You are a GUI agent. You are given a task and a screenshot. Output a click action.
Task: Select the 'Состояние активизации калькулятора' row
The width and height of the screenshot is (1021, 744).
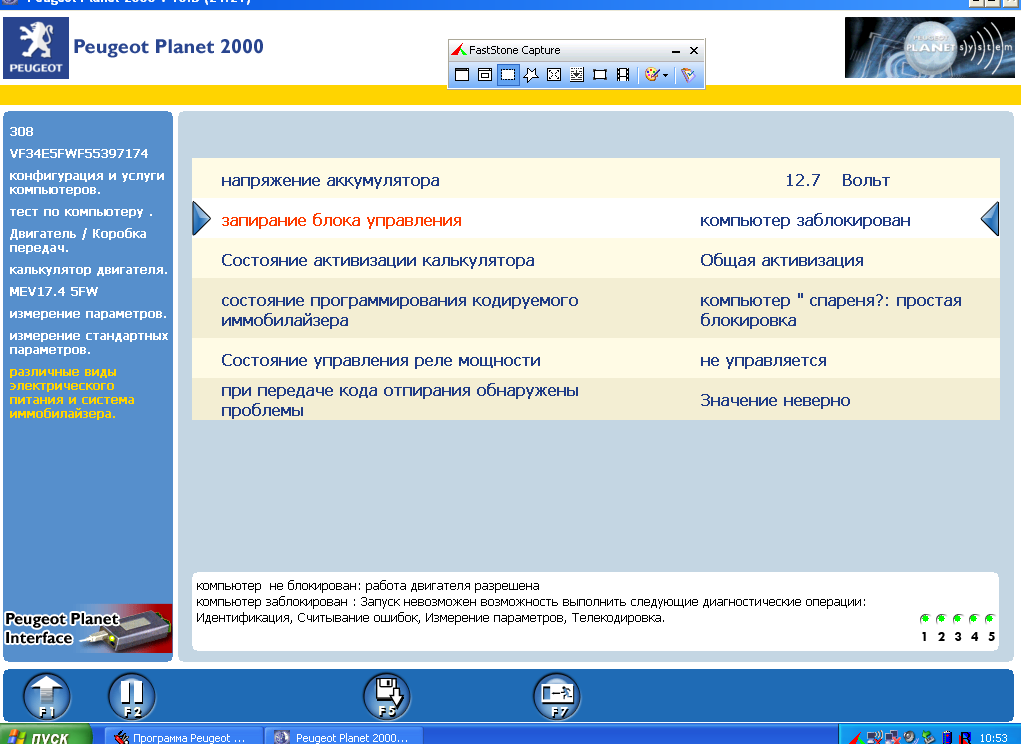(x=596, y=259)
